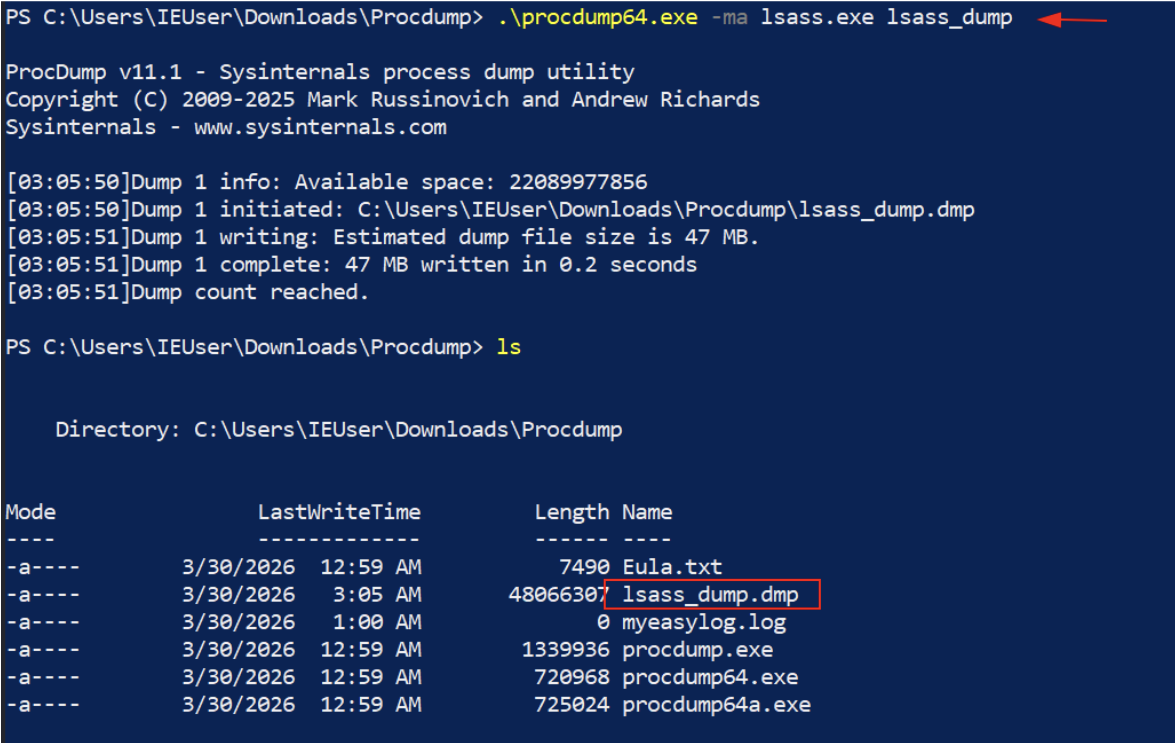
Task: Click the Length column header
Action: click(571, 512)
